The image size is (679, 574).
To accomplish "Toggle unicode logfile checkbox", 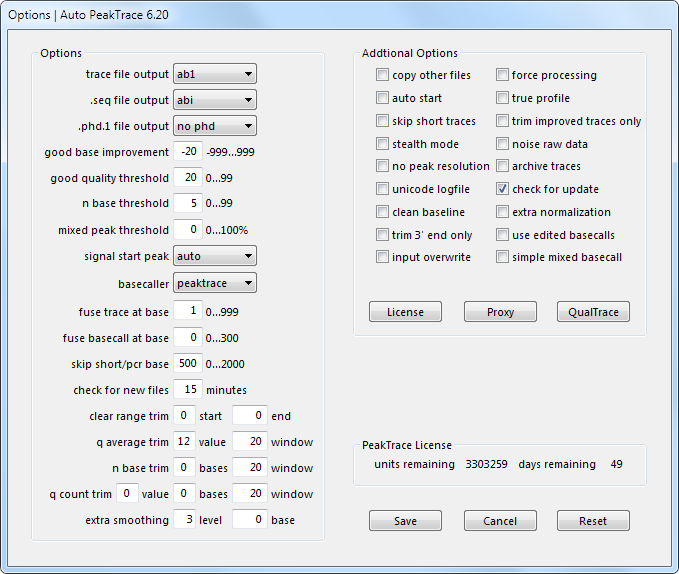I will 382,189.
